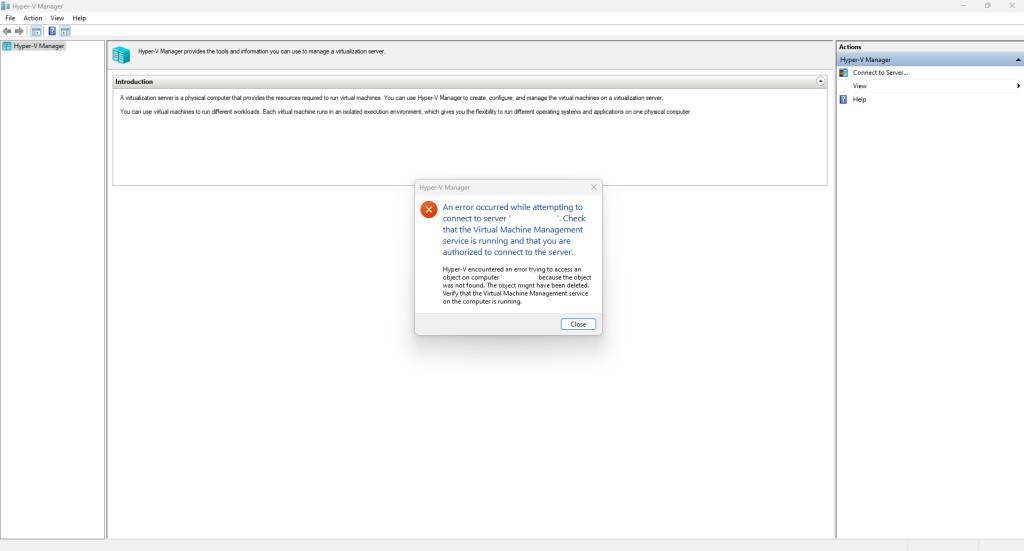Click the Help icon in Actions pane

click(x=844, y=99)
